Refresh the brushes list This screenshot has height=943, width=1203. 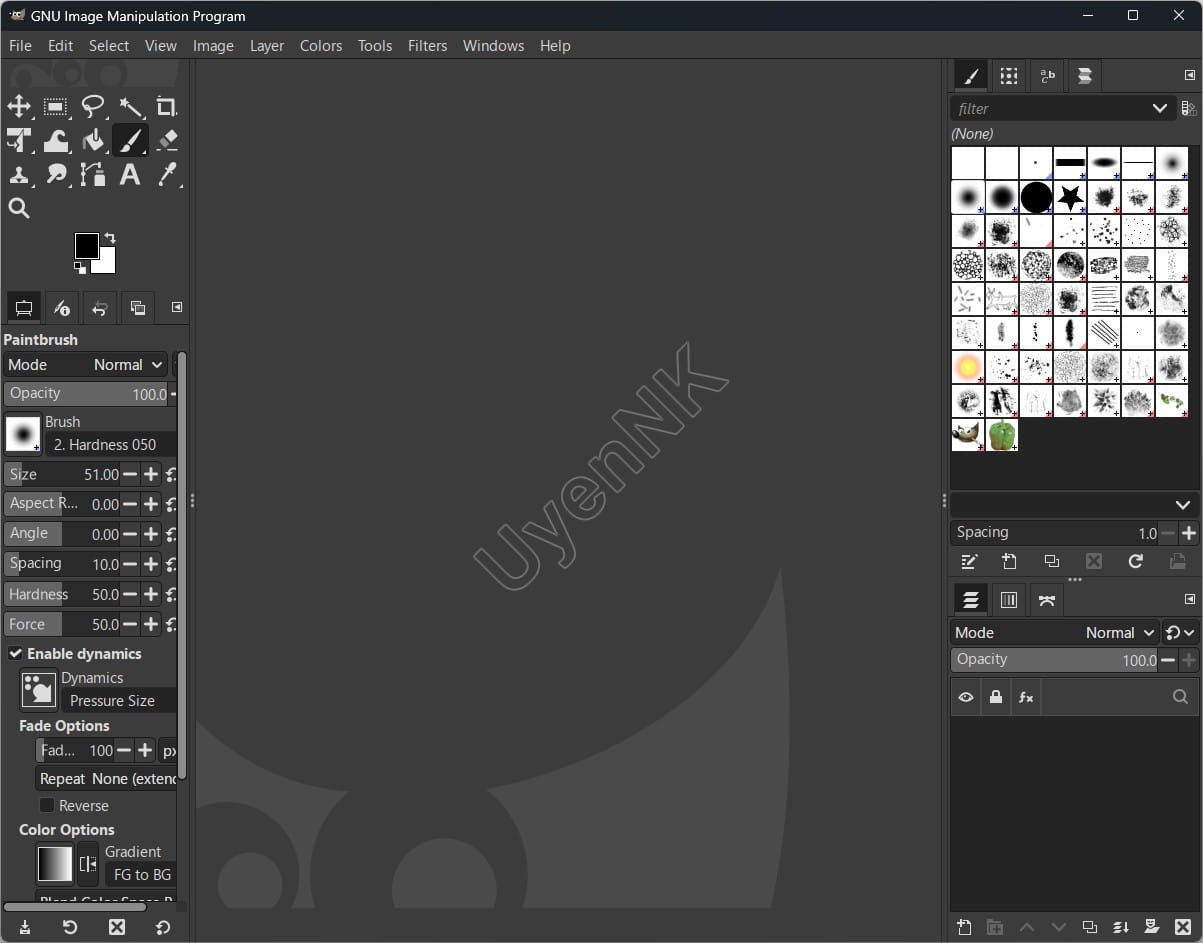tap(1135, 562)
